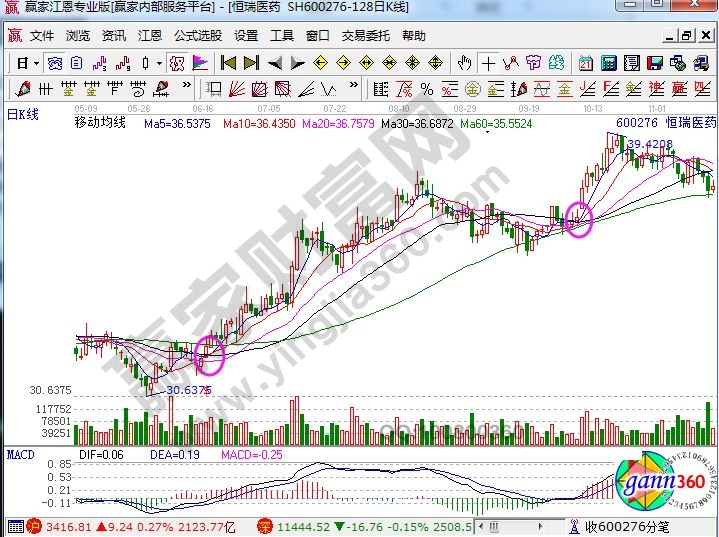Jump to first record with skip-back arrow

[228, 63]
